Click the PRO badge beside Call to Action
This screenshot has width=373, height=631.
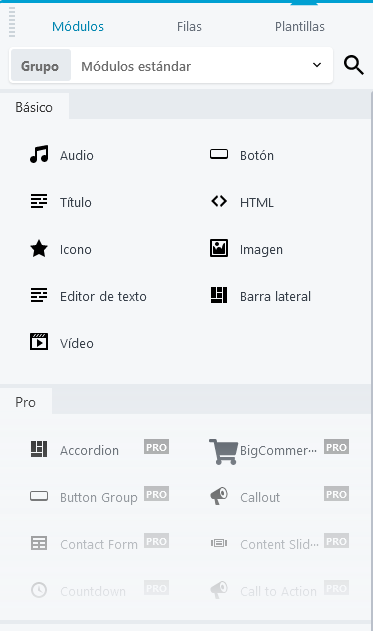336,588
